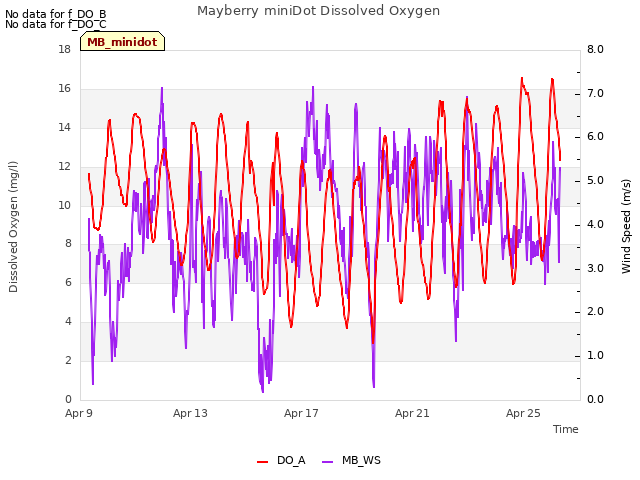Image resolution: width=640 pixels, height=480 pixels.
Task: Click 'No data for f_DO_C' message
Action: [56, 24]
